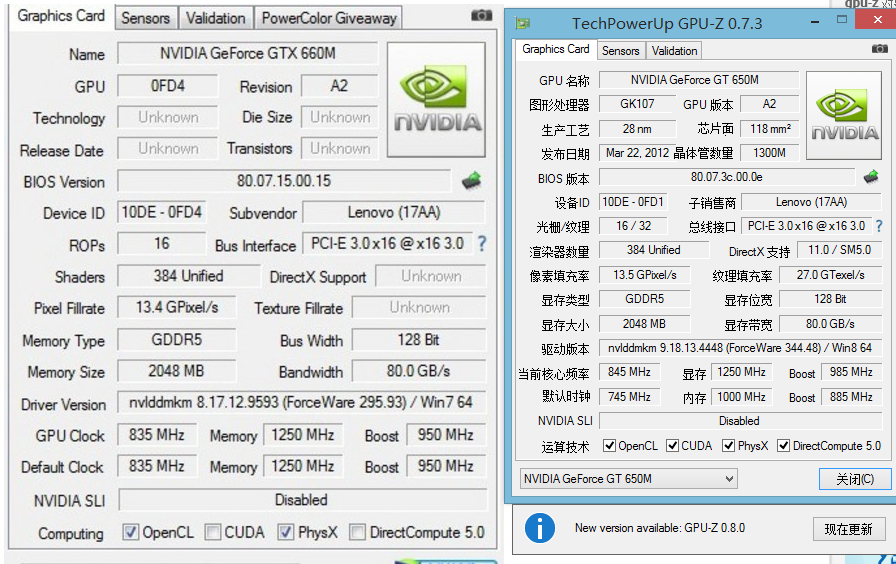
Task: Open Validation tab in left window
Action: (x=215, y=18)
